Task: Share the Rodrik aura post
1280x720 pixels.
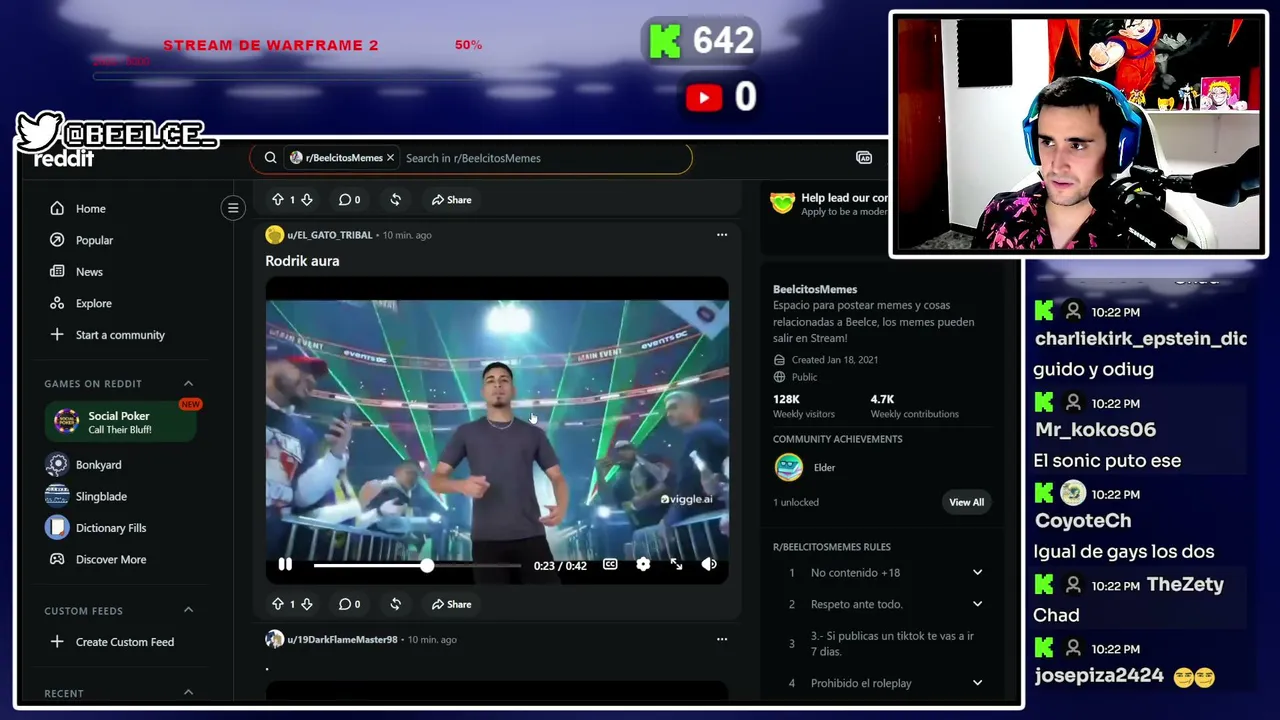Action: pyautogui.click(x=452, y=604)
